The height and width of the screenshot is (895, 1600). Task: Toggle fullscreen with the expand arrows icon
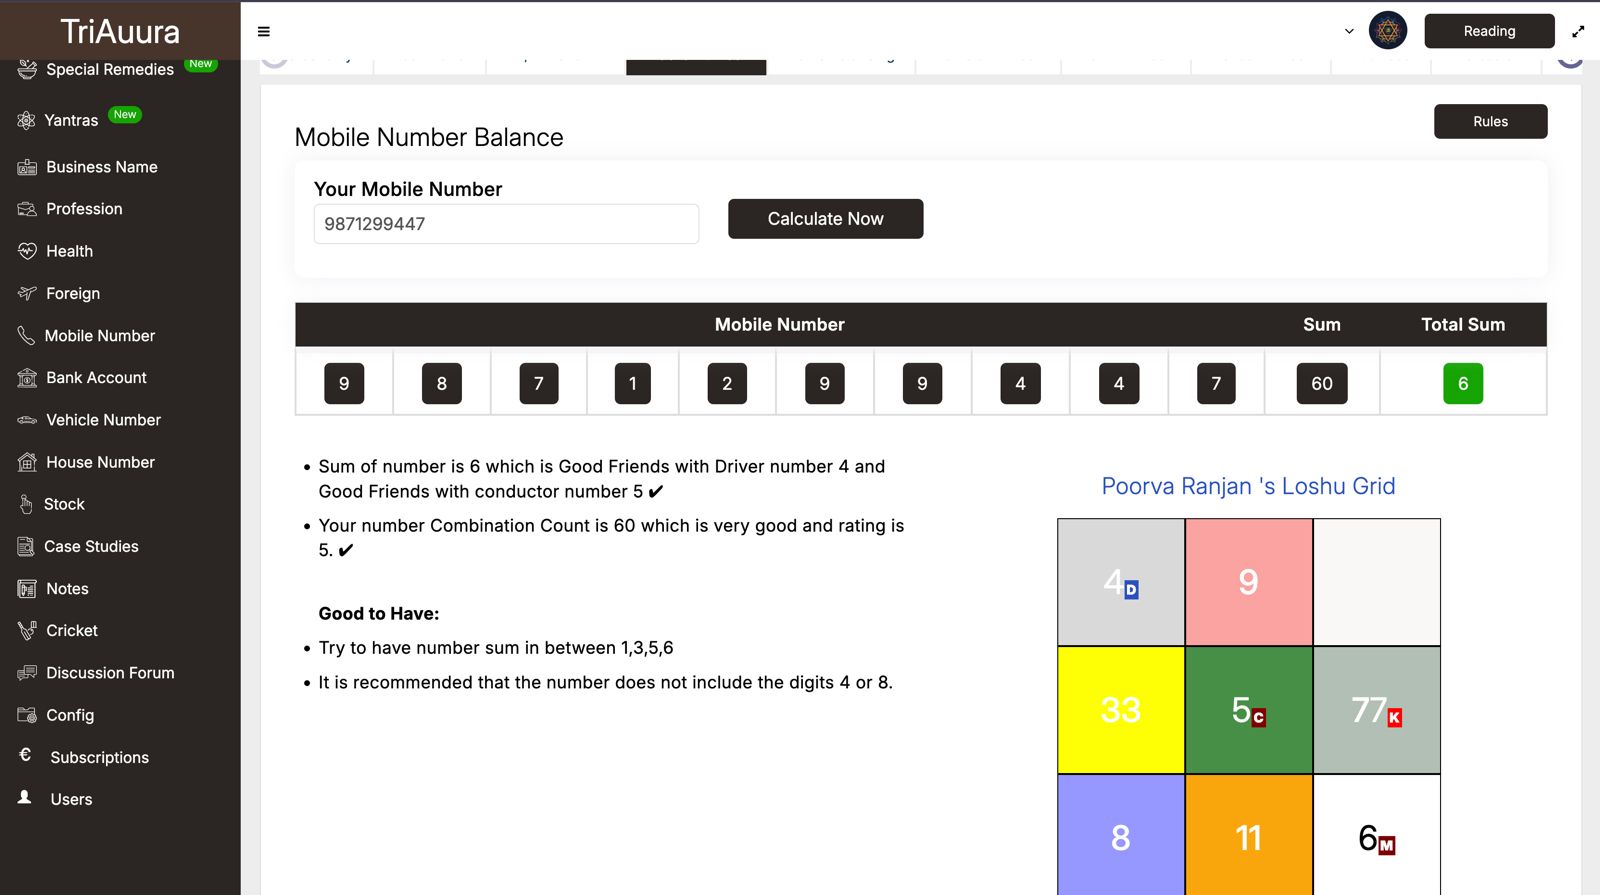[1578, 32]
